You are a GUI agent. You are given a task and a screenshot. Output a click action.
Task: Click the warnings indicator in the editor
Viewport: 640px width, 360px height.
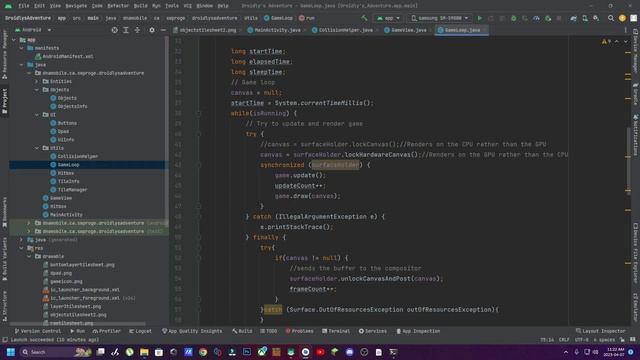pyautogui.click(x=605, y=42)
